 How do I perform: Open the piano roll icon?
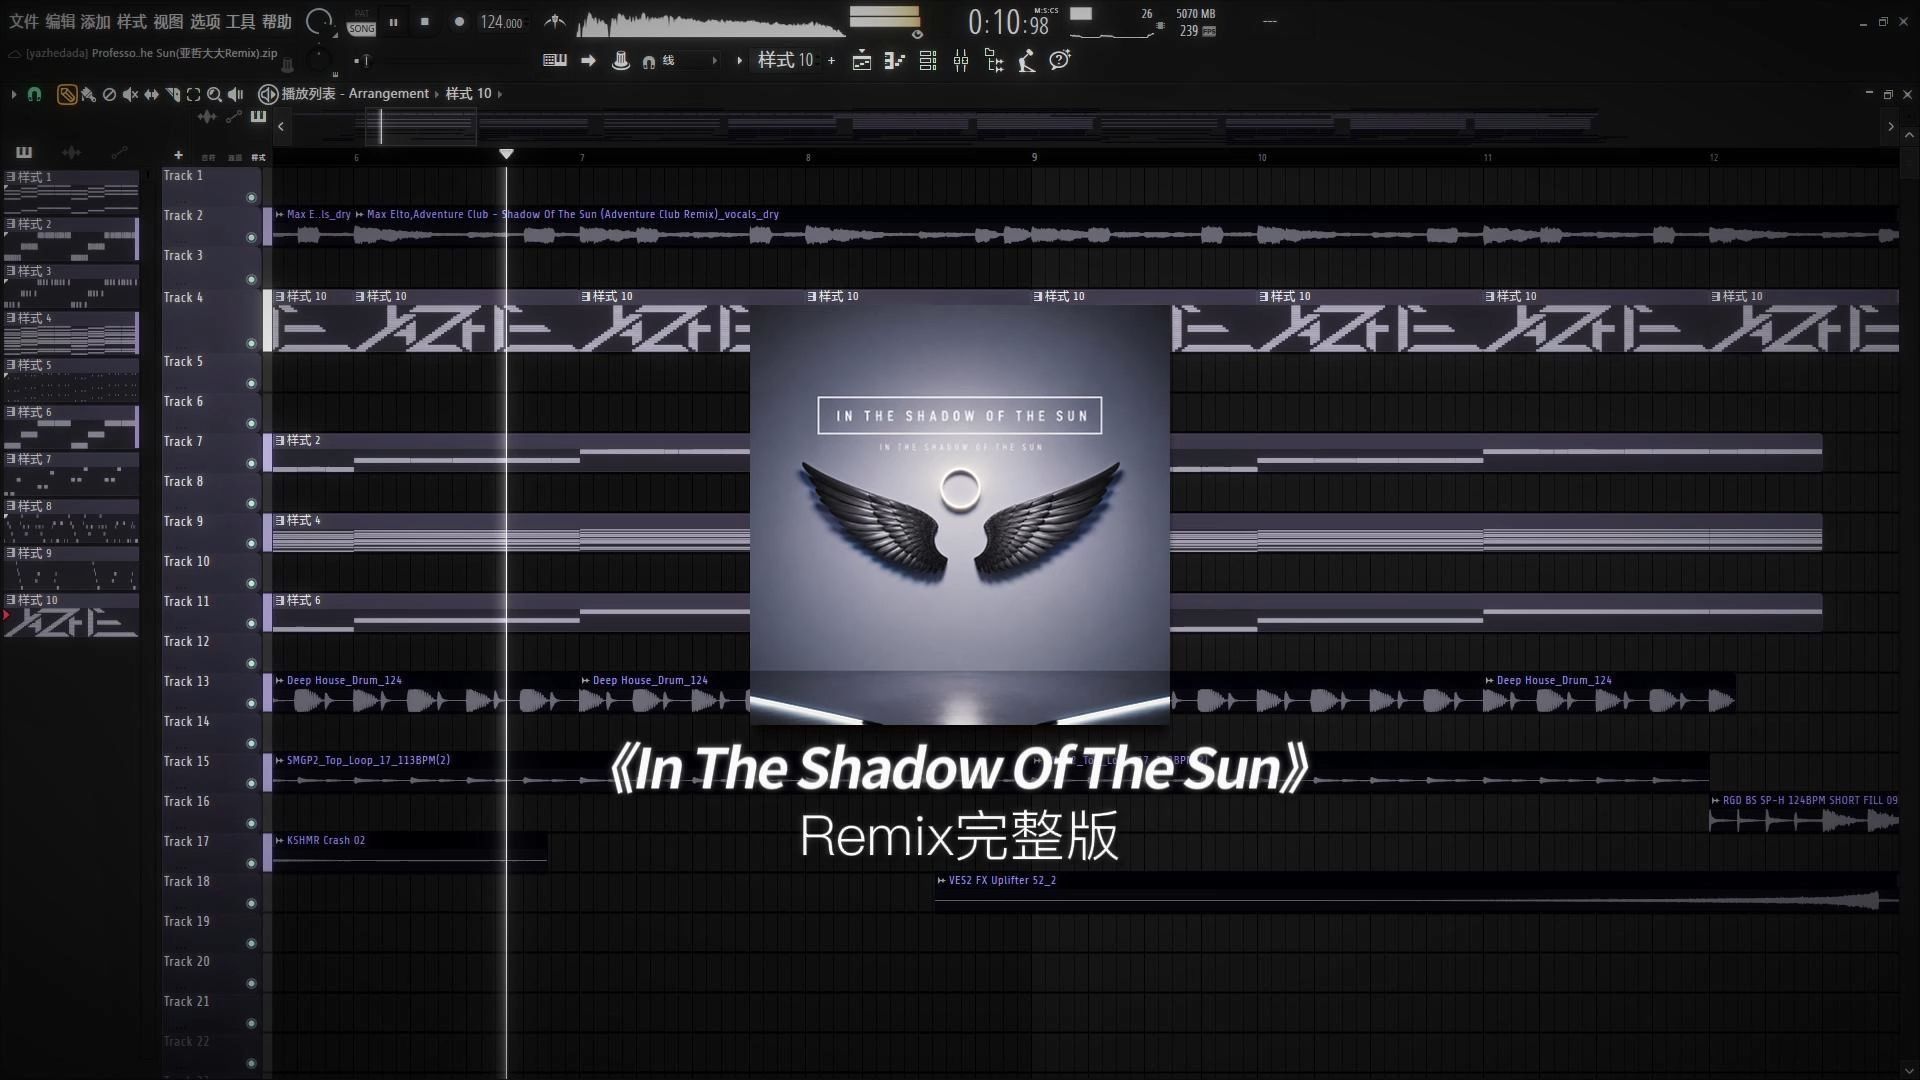(894, 62)
